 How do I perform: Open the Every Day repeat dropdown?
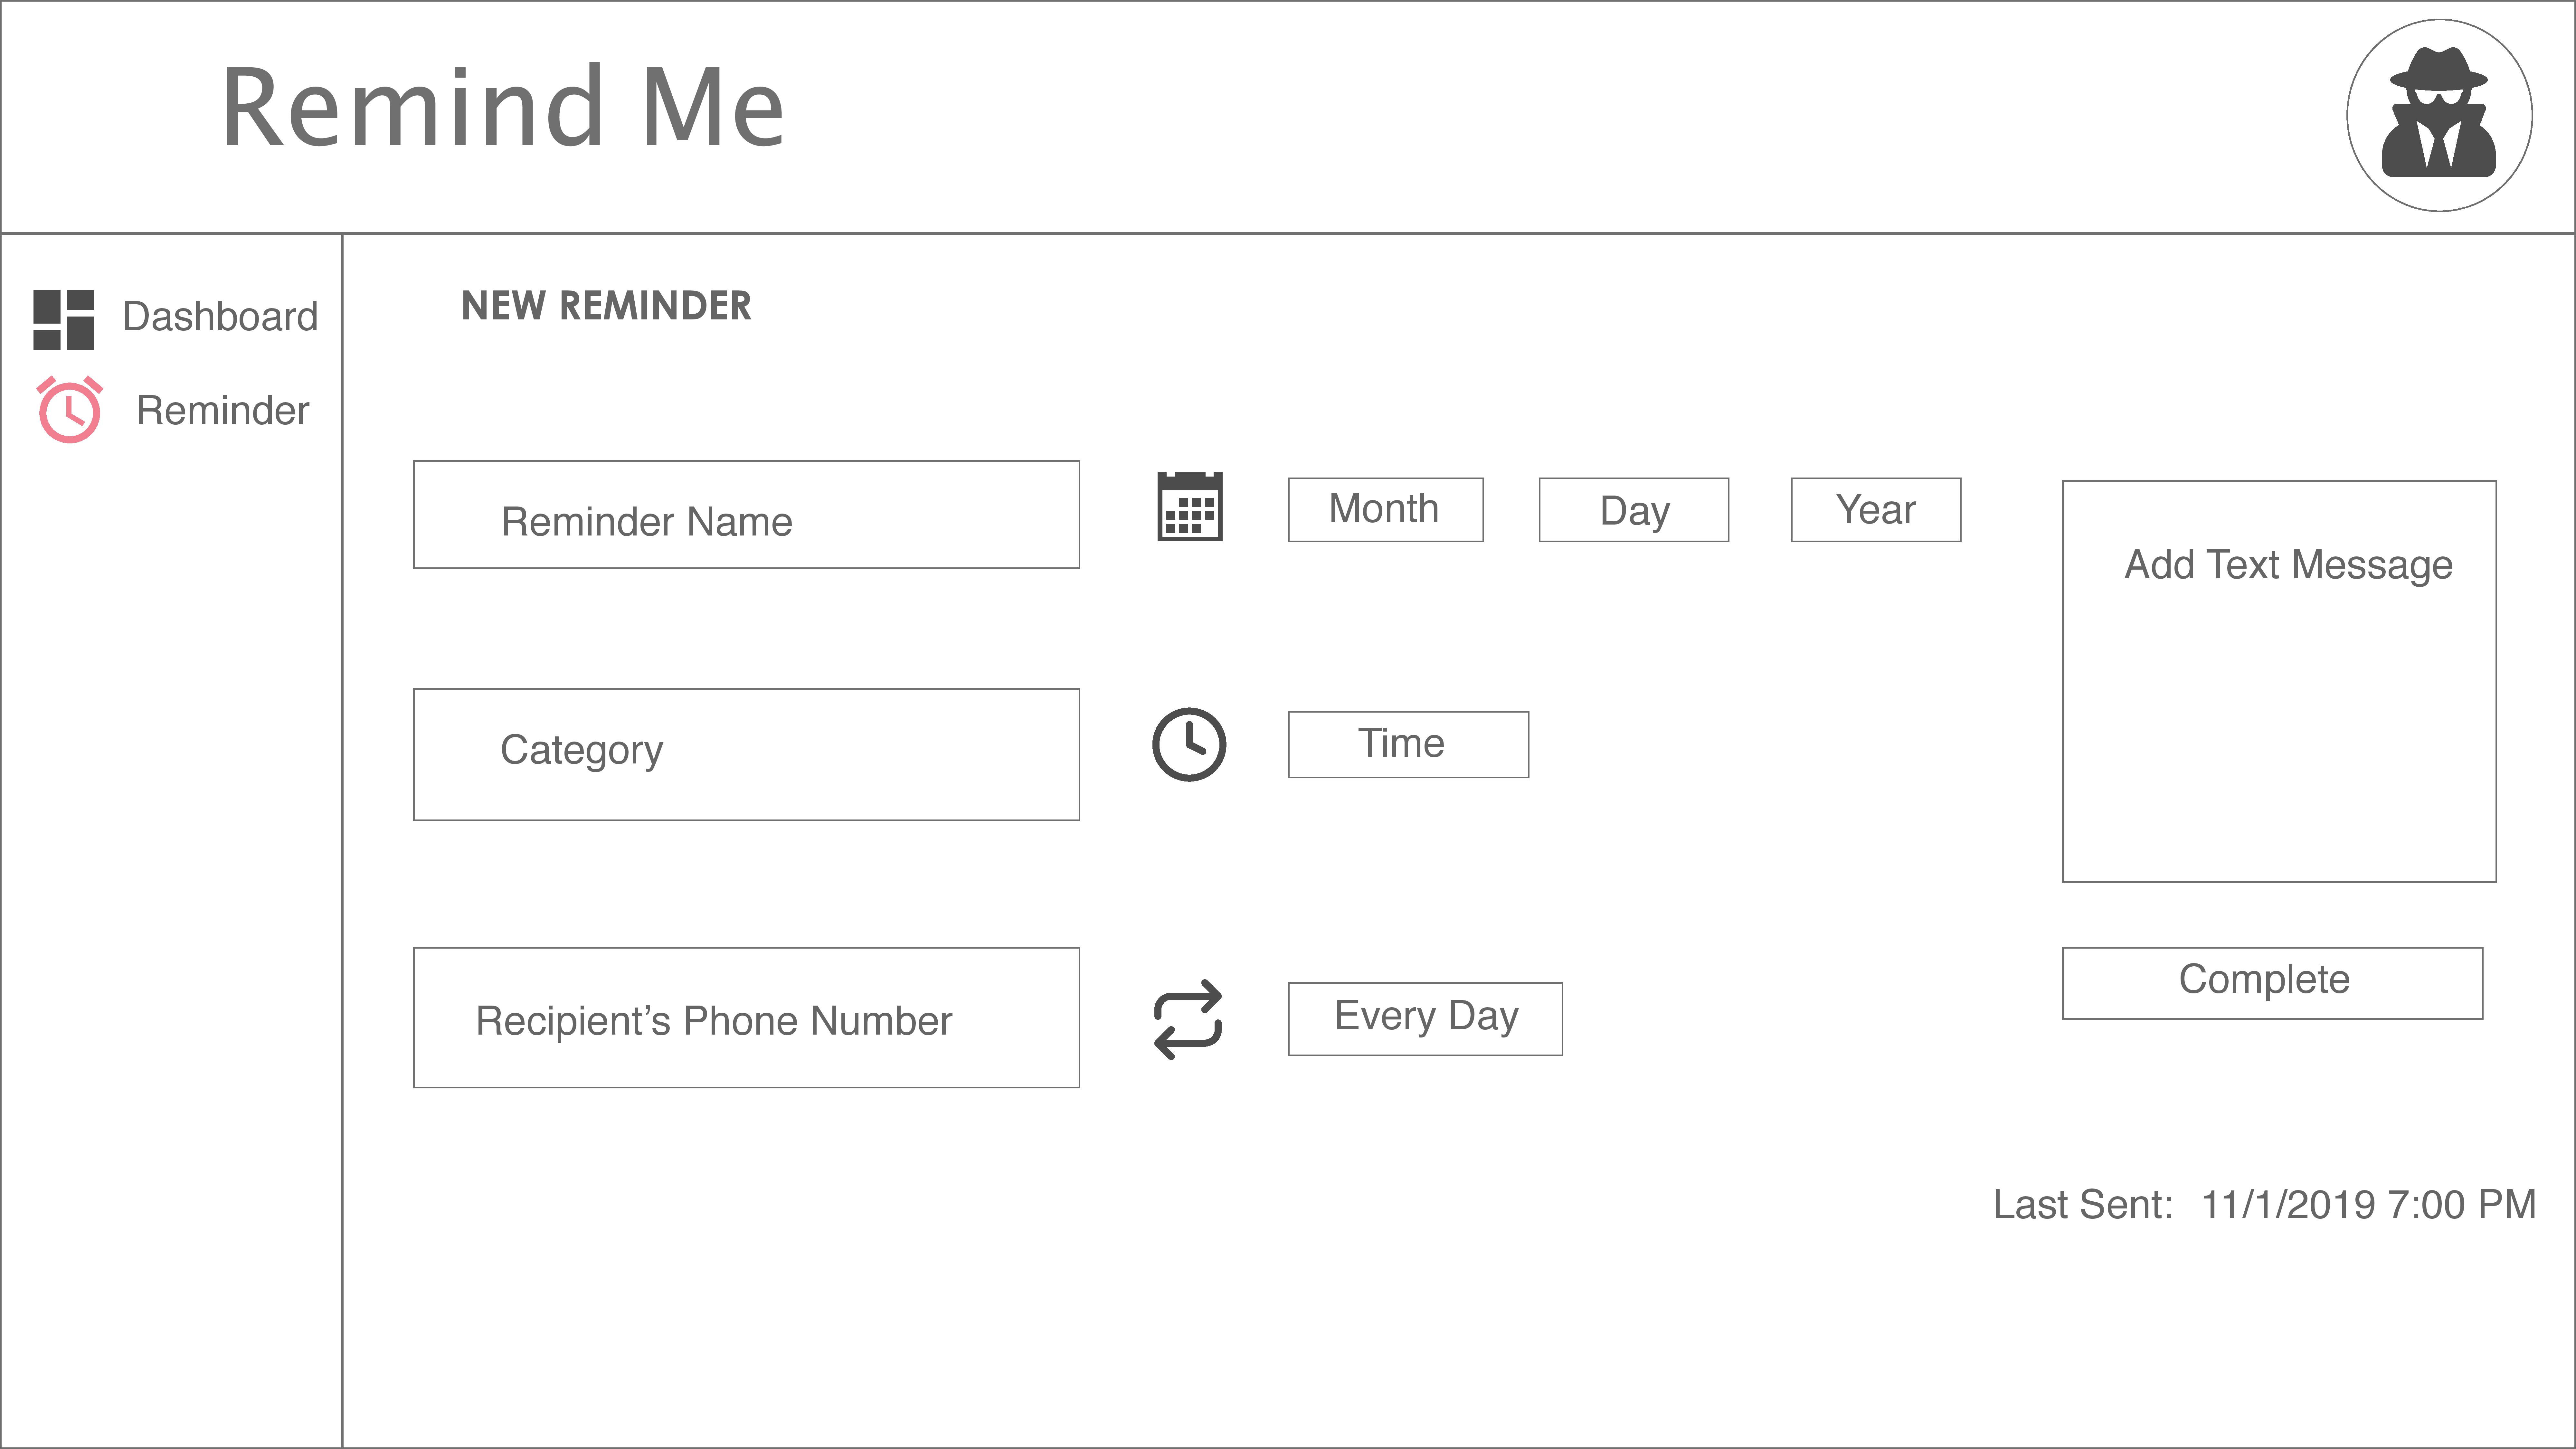(1425, 1018)
